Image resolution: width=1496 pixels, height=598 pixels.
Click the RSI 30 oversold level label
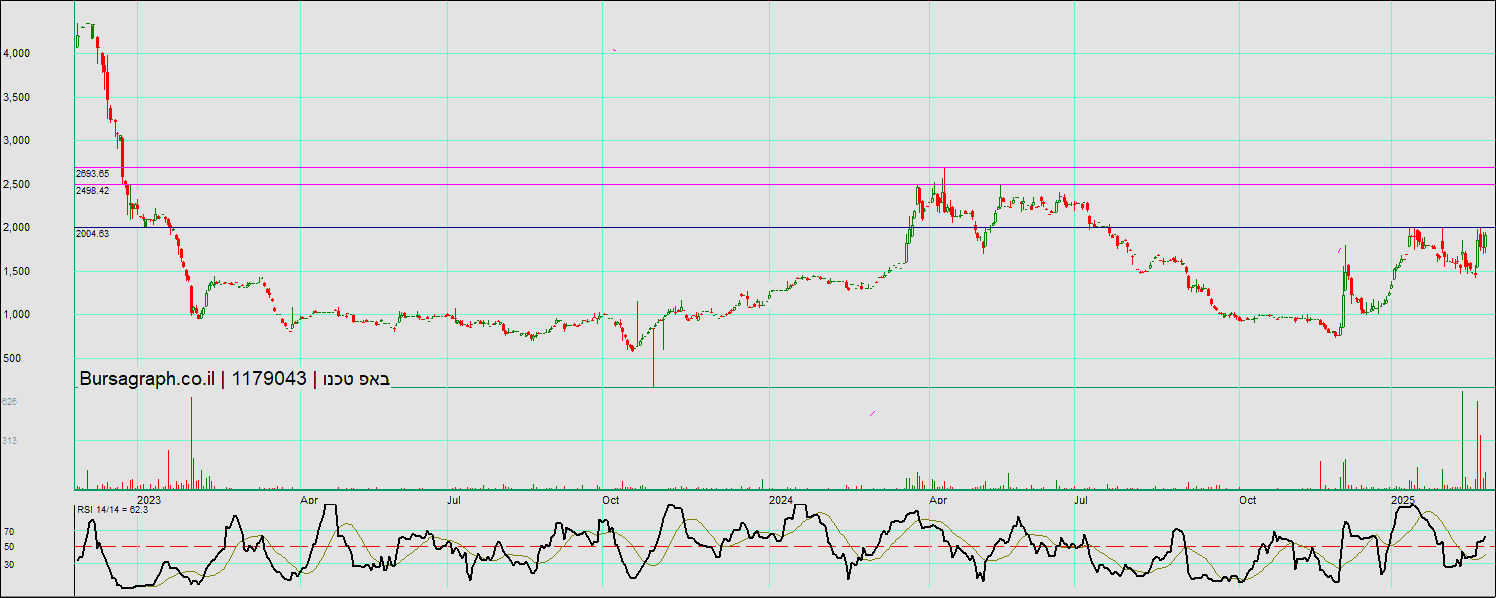tap(9, 564)
